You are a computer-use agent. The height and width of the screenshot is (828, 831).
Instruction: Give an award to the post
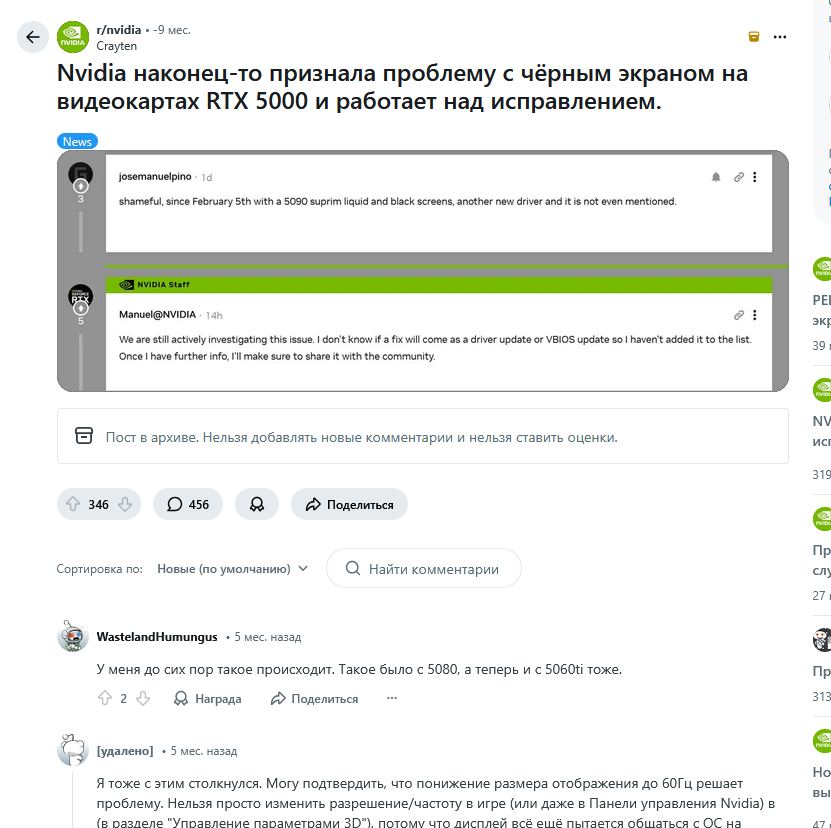(x=257, y=504)
